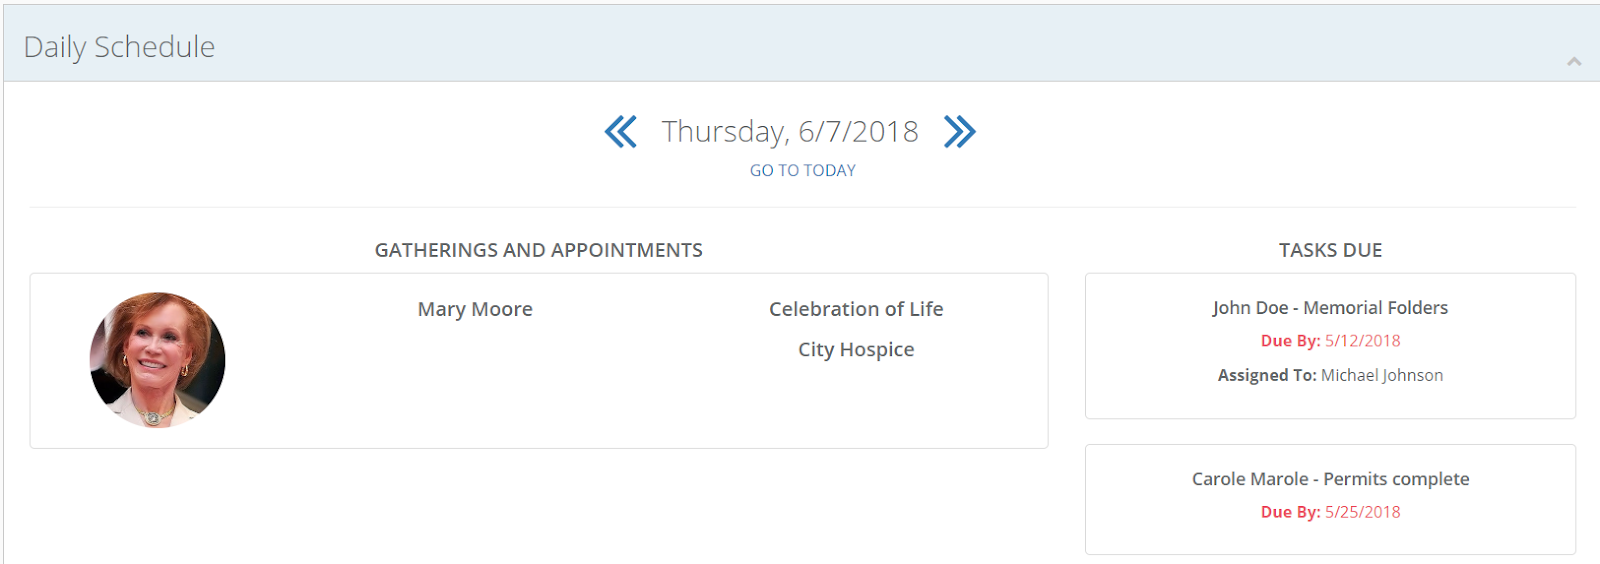Open John Doe - Memorial Folders task
The height and width of the screenshot is (564, 1600).
(x=1330, y=308)
